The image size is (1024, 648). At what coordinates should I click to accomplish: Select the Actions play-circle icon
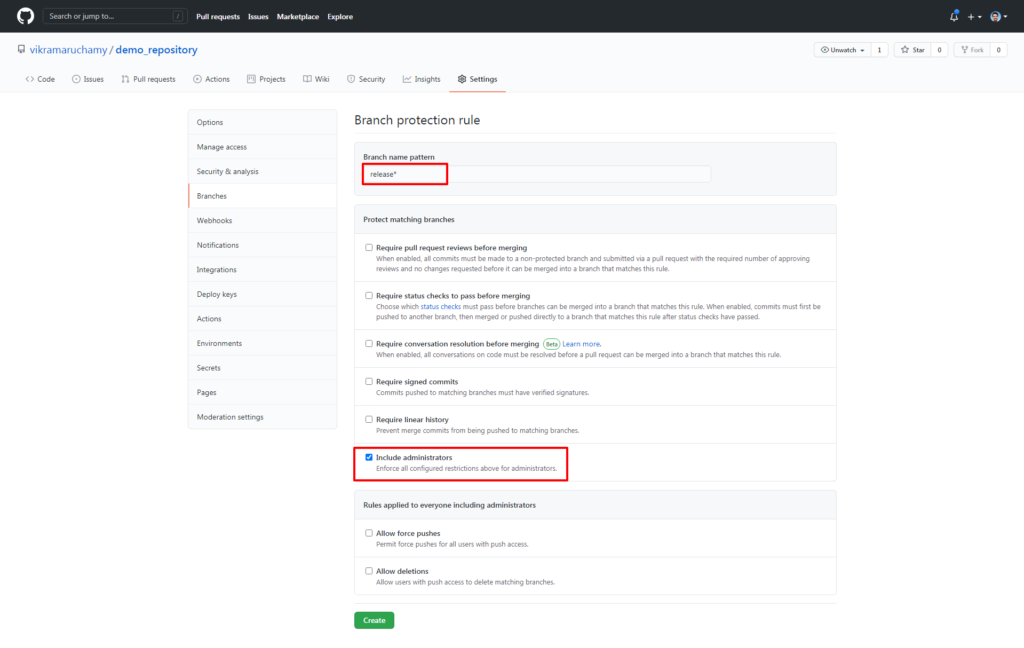pos(197,78)
